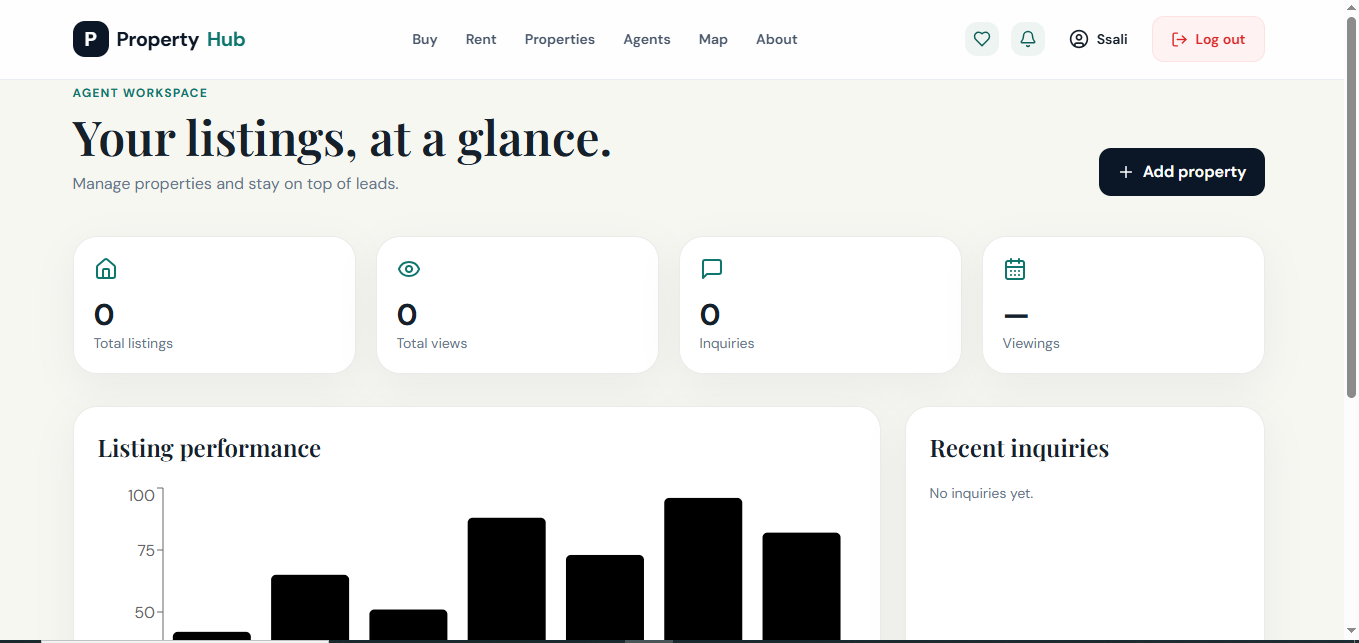Click the shortest bar in the chart

[x=212, y=636]
